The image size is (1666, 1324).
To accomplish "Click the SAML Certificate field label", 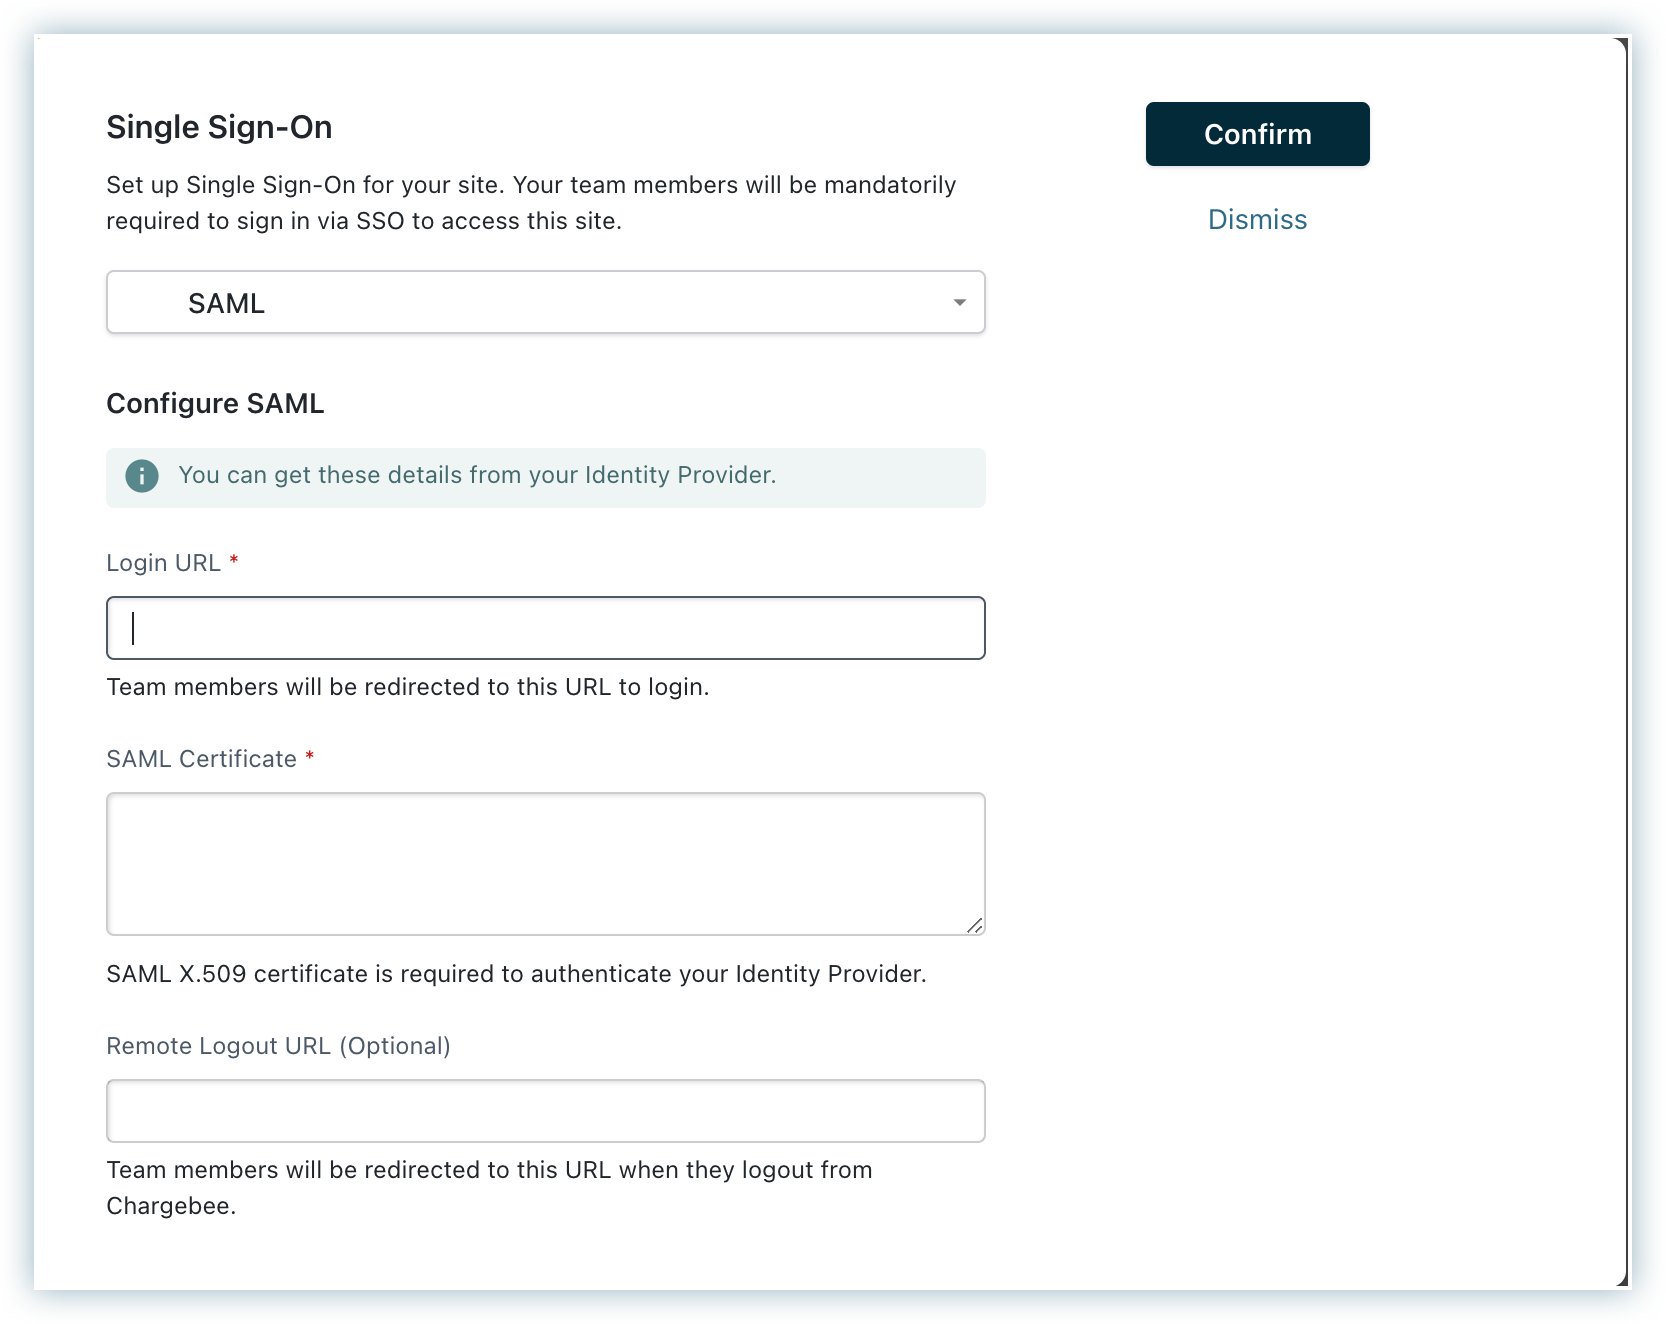I will (x=201, y=759).
